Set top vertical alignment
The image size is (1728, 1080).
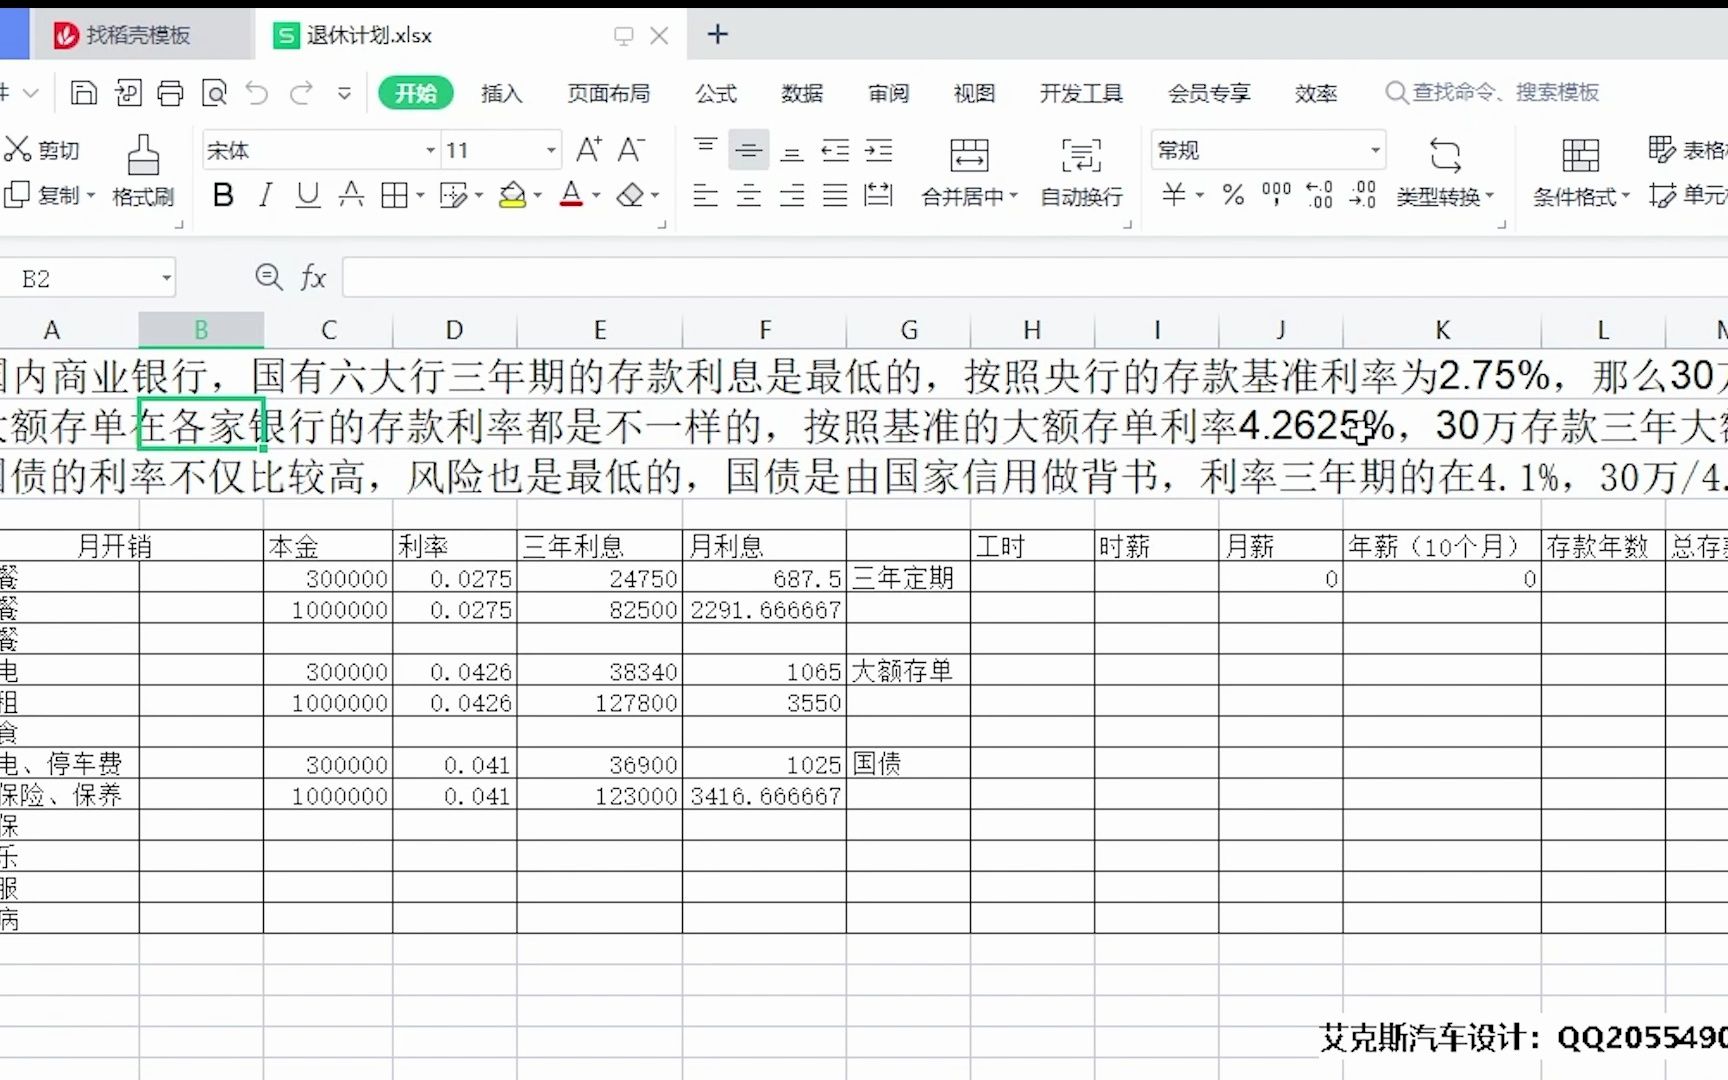[x=705, y=150]
